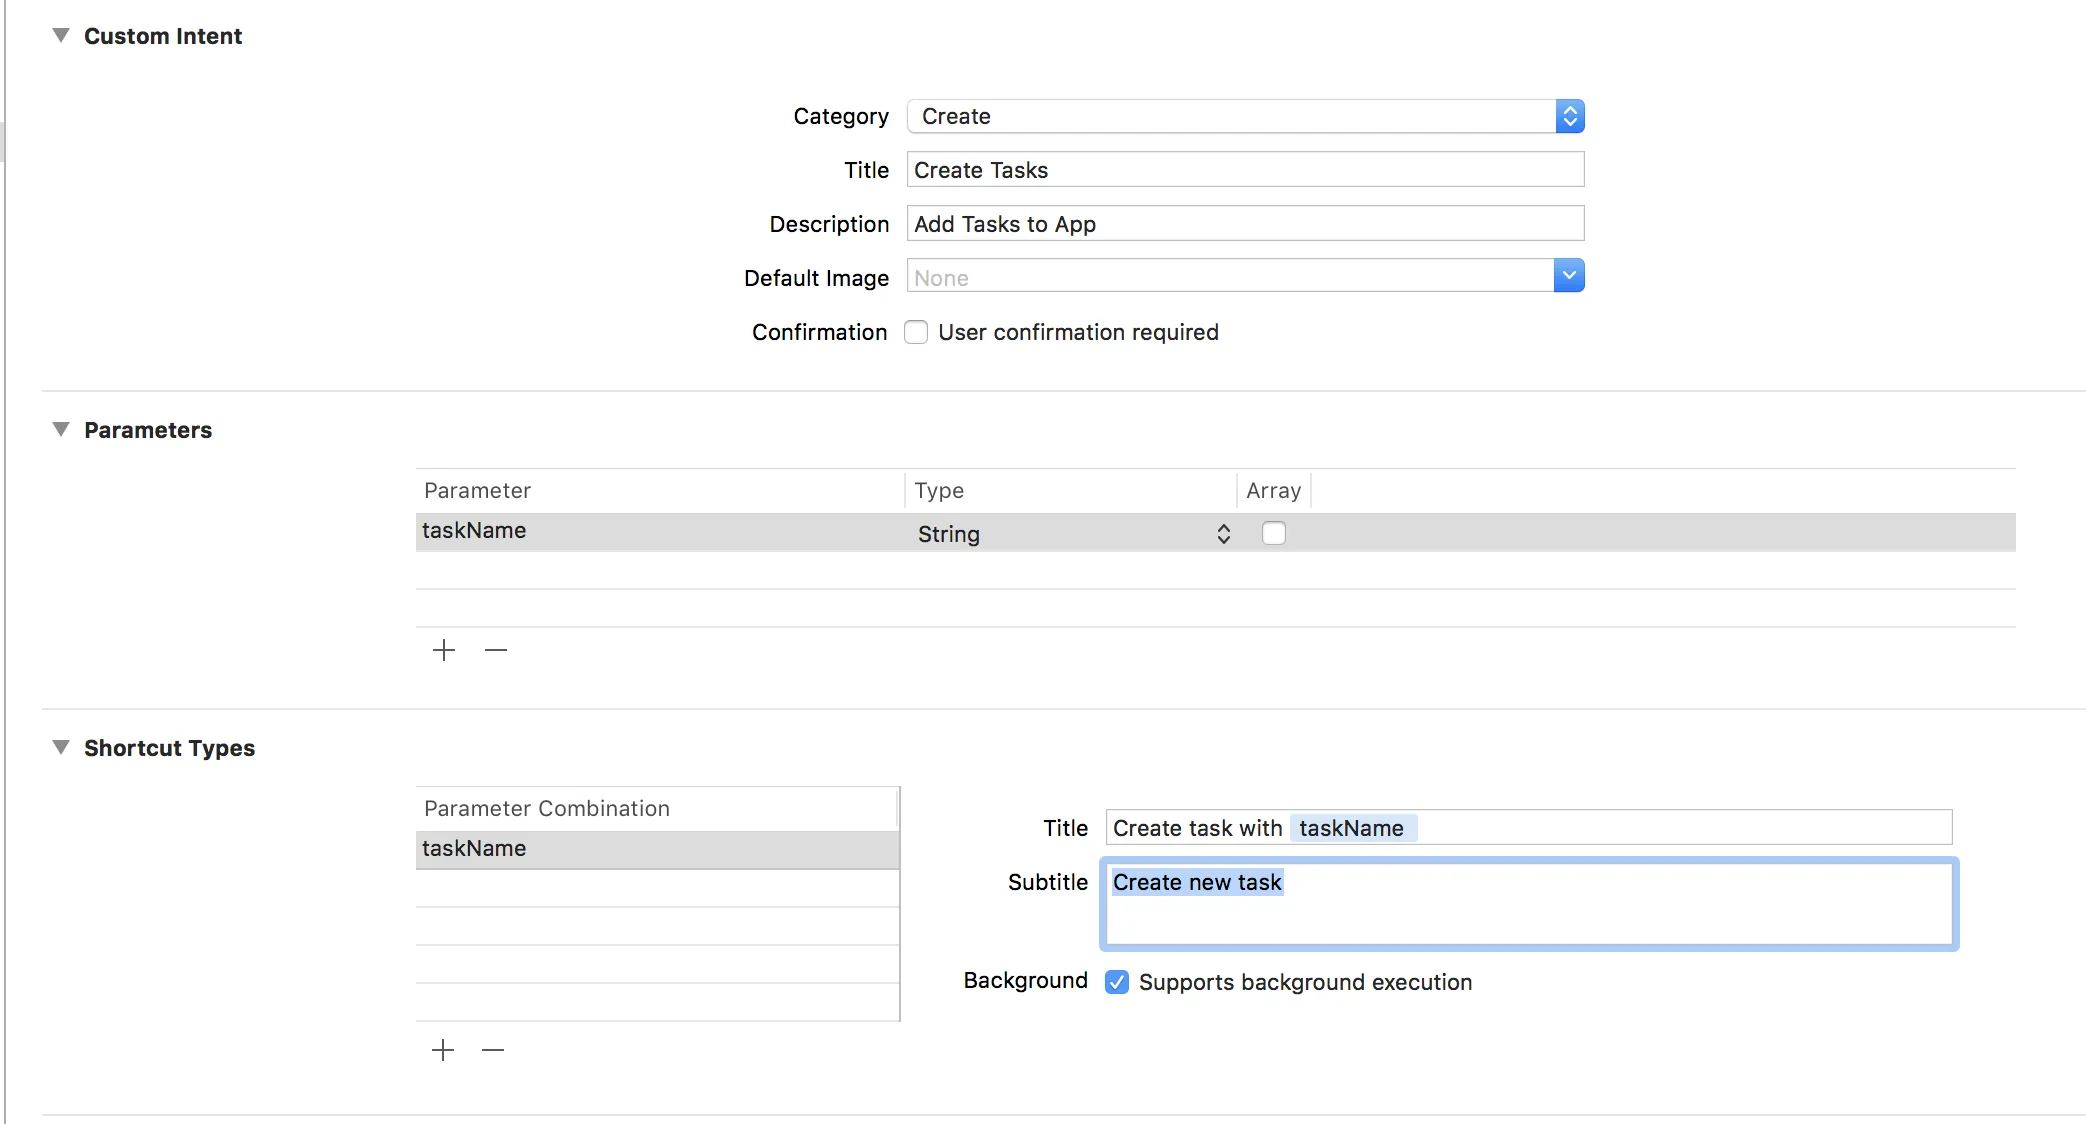Remove the selected parameter combination with minus
The image size is (2086, 1124).
click(x=493, y=1050)
